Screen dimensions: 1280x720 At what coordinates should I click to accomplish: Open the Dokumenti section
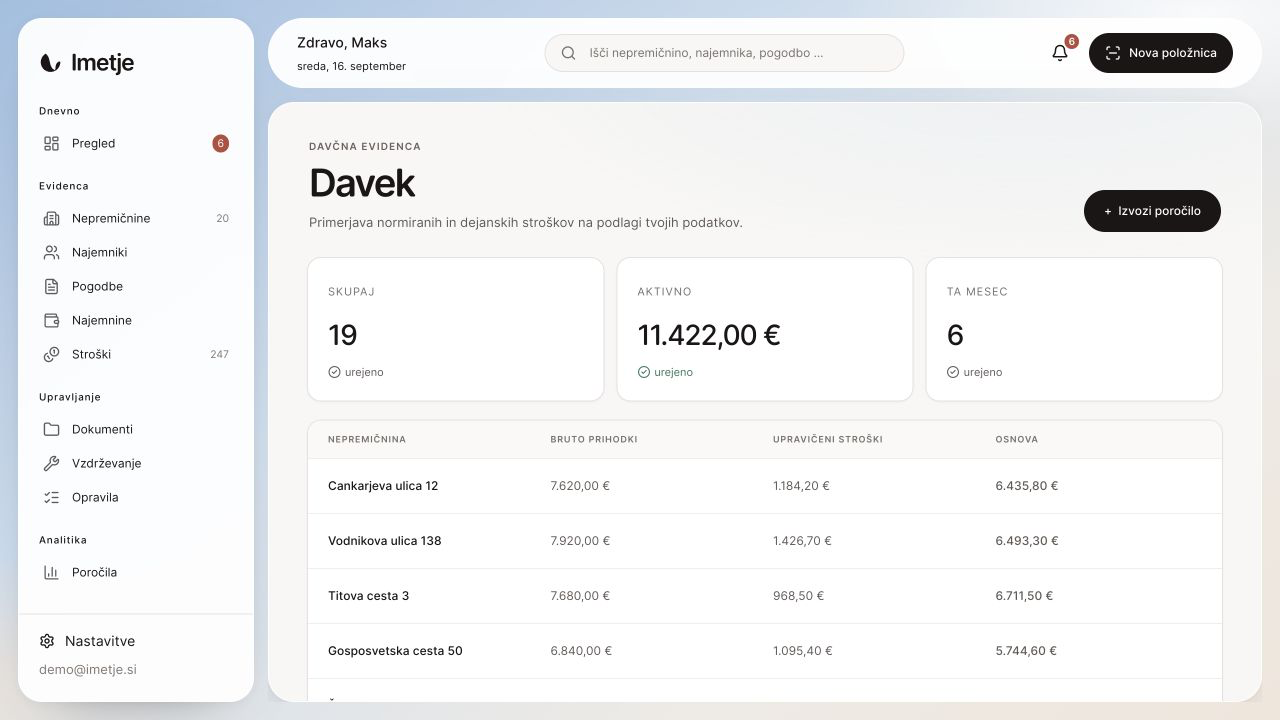click(136, 429)
